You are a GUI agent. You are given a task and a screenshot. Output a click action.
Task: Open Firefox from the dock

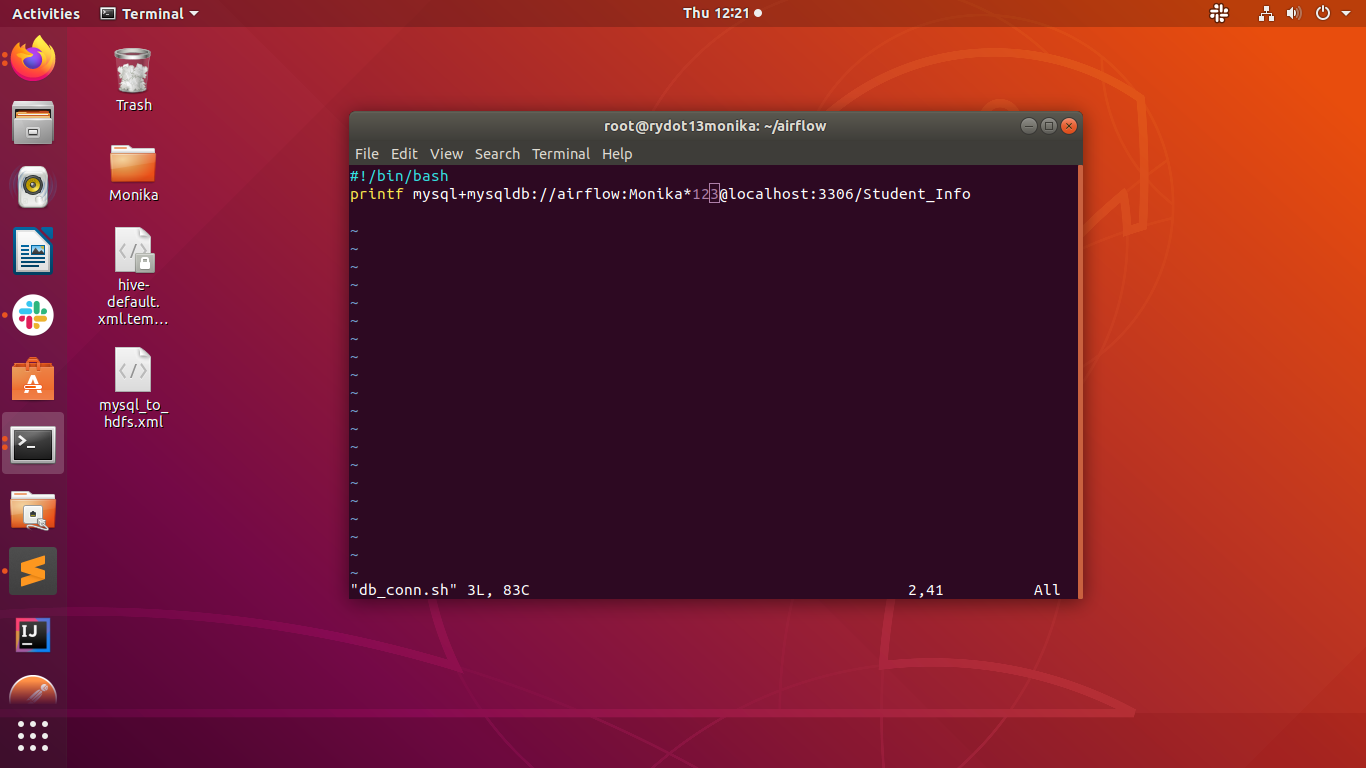tap(33, 59)
